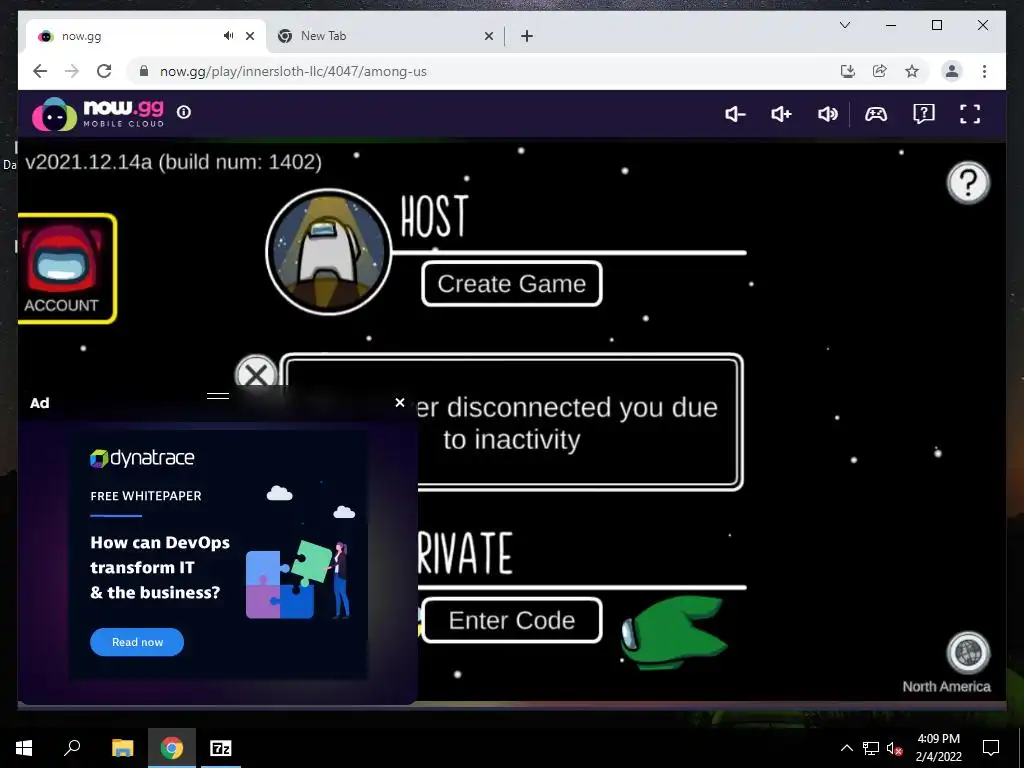
Task: Click the now.gg volume up icon
Action: pos(781,114)
